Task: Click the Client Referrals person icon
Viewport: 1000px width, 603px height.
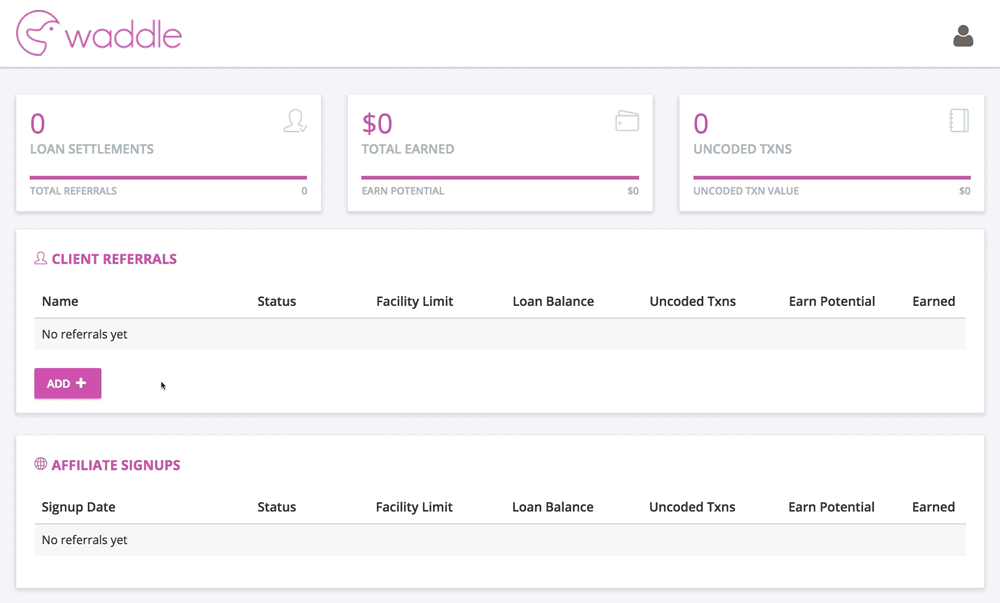Action: [x=41, y=258]
